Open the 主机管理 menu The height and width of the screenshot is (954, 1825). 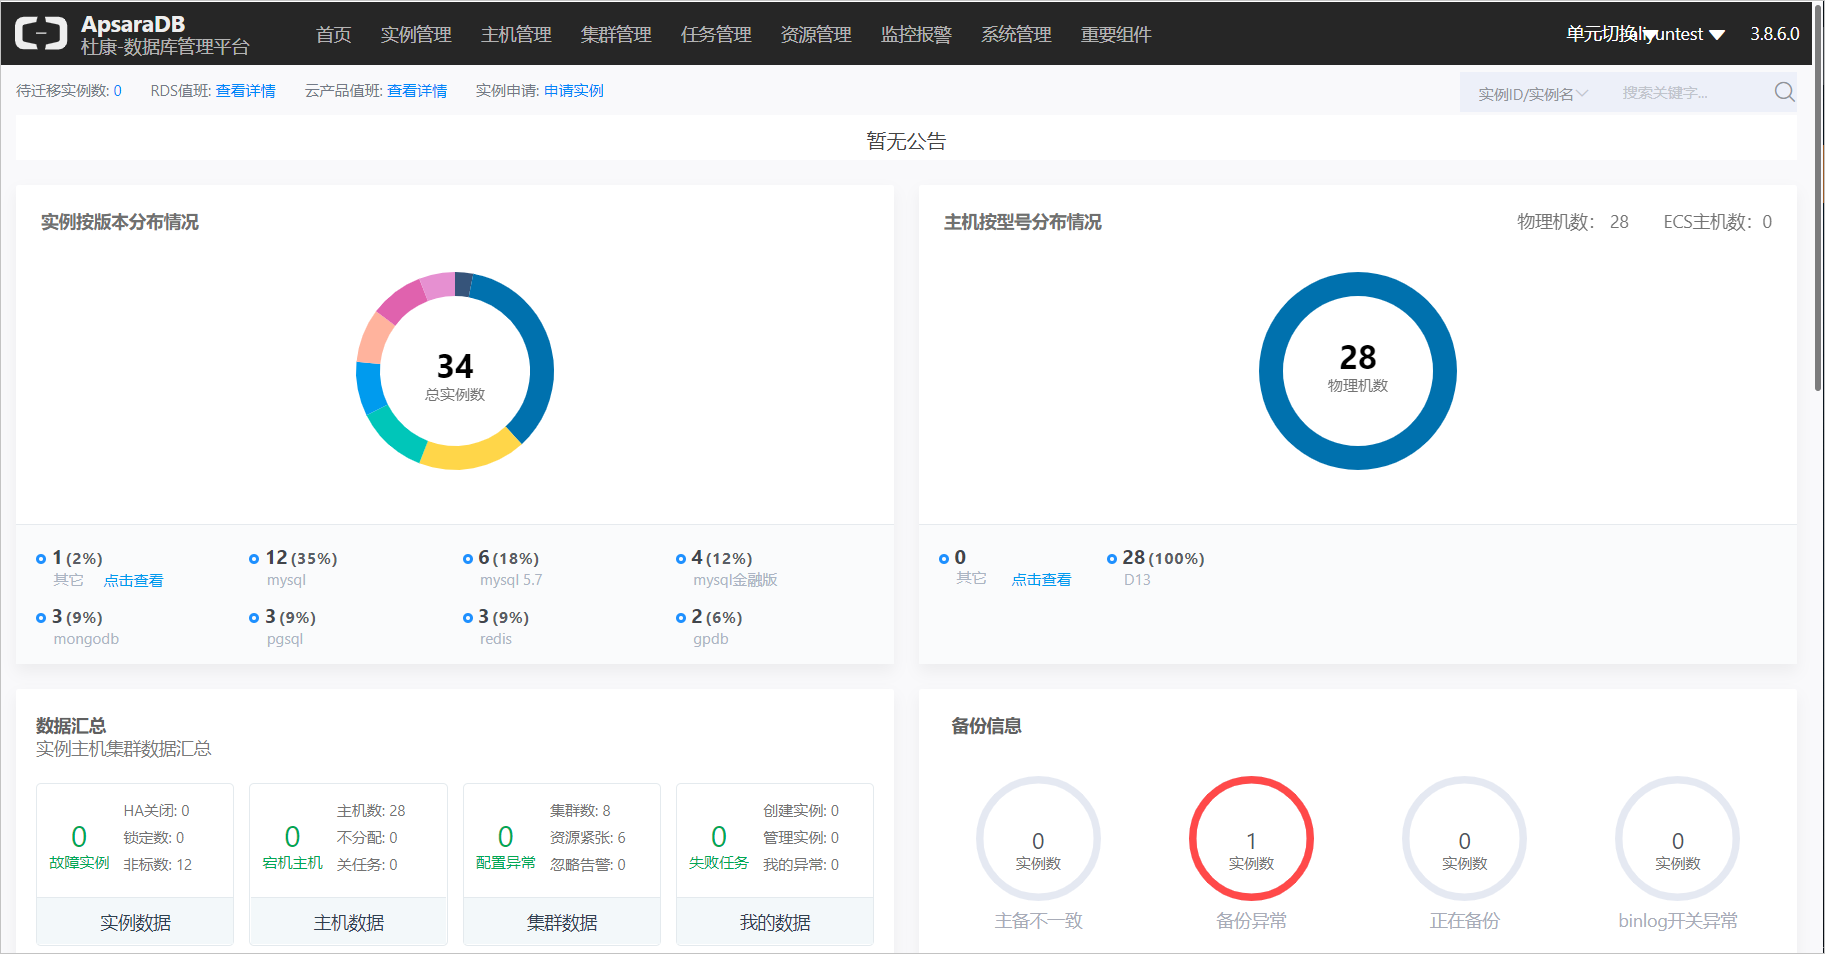(x=516, y=34)
